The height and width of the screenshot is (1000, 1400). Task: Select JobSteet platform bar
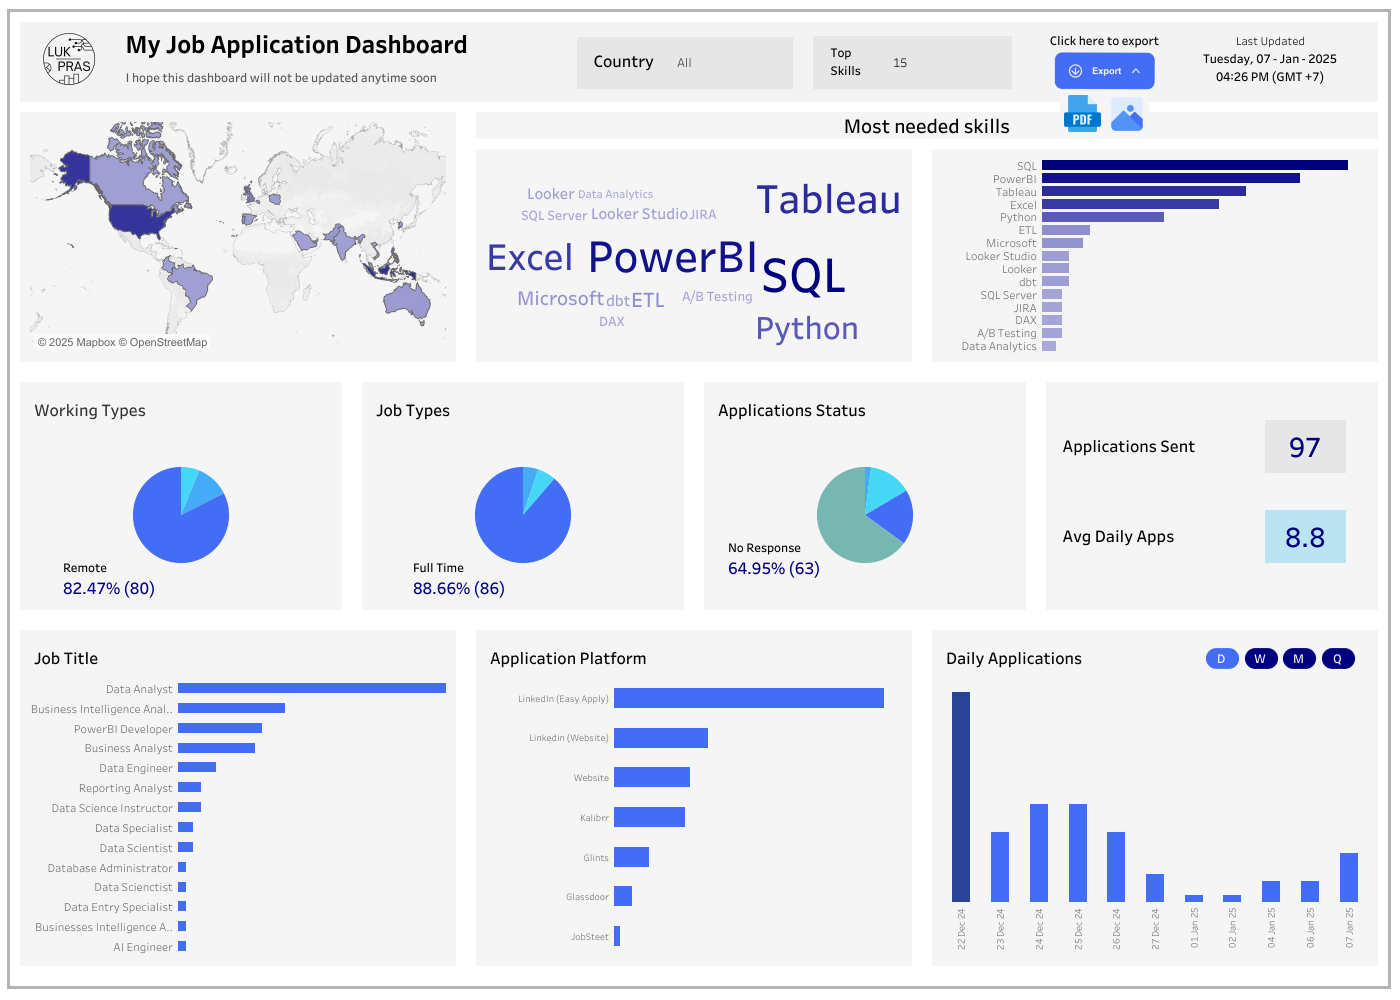coord(617,936)
